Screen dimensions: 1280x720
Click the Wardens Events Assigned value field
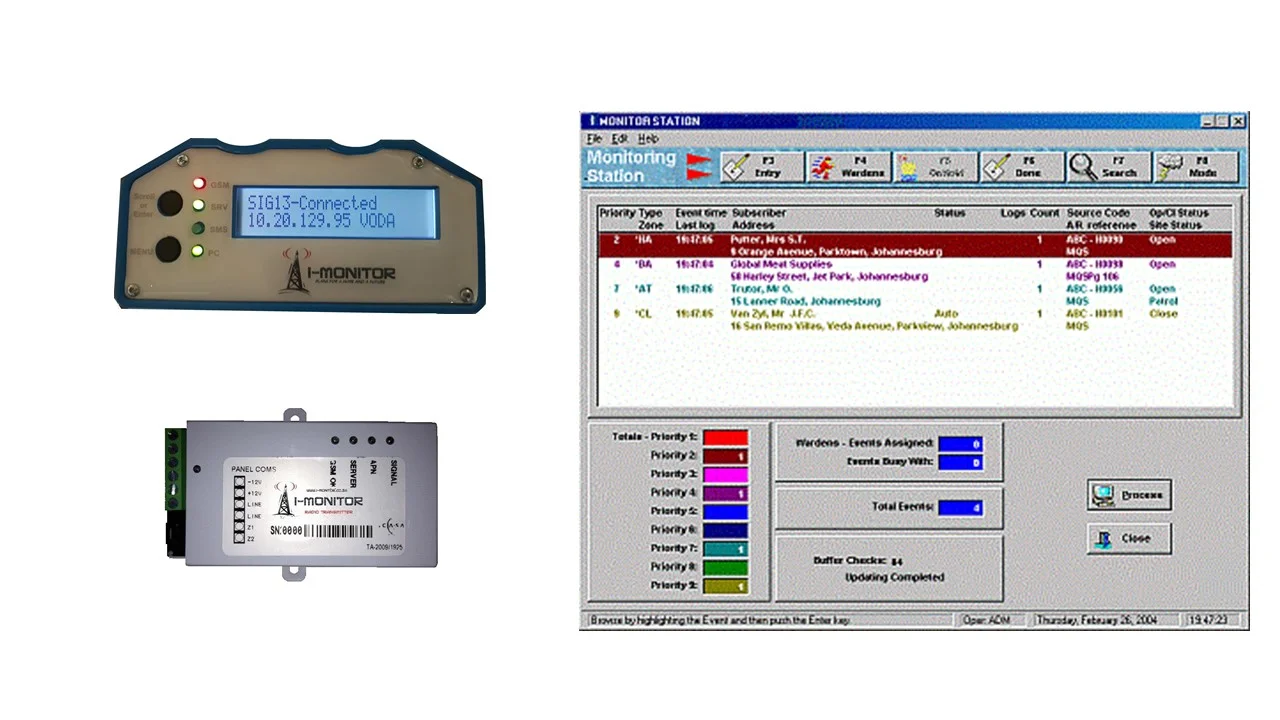[960, 444]
